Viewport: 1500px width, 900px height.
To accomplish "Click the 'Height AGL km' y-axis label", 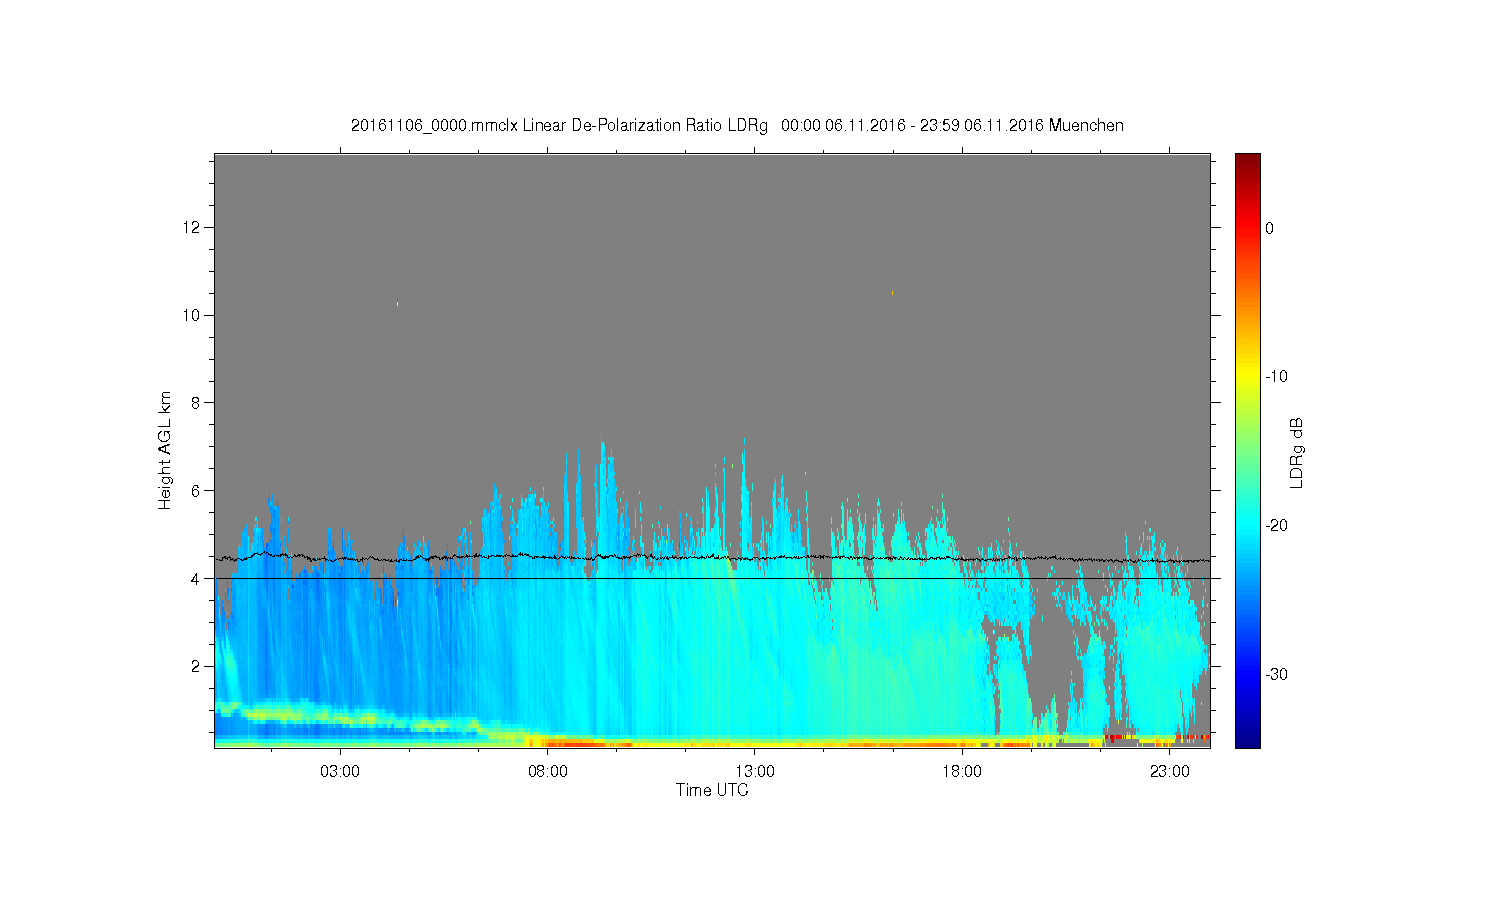I will (x=165, y=450).
